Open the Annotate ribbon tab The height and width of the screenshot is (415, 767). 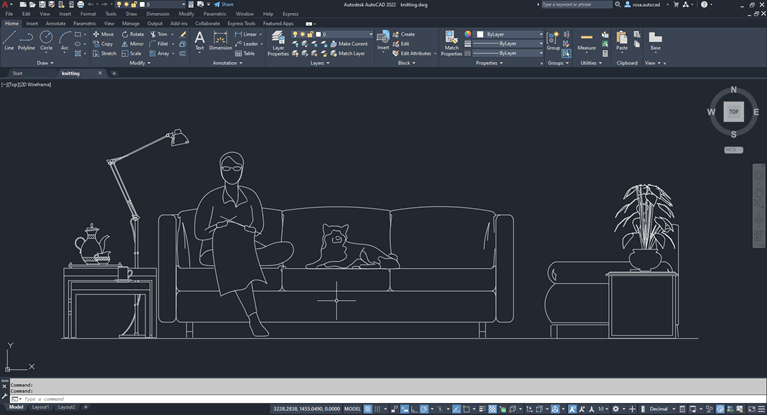click(56, 23)
